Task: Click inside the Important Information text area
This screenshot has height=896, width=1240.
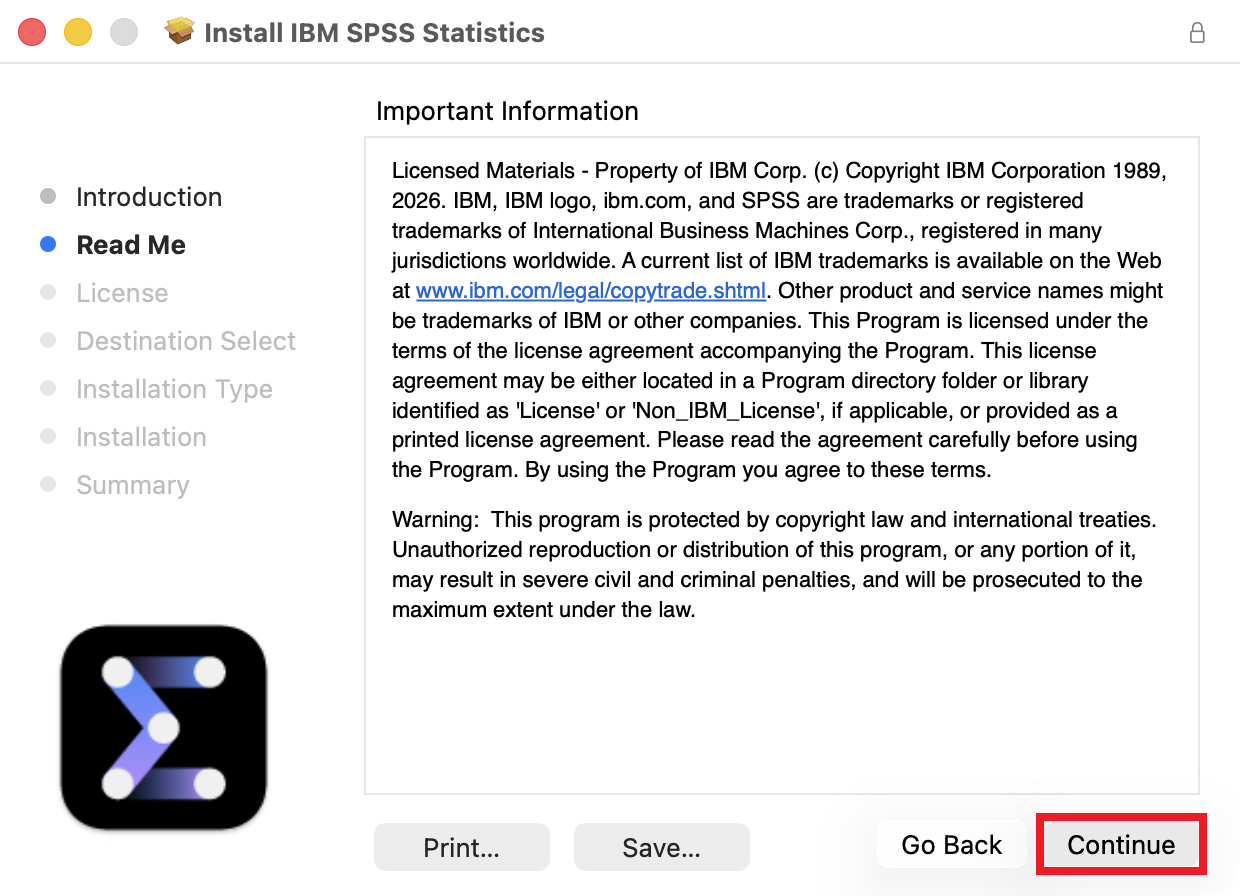Action: click(x=782, y=465)
